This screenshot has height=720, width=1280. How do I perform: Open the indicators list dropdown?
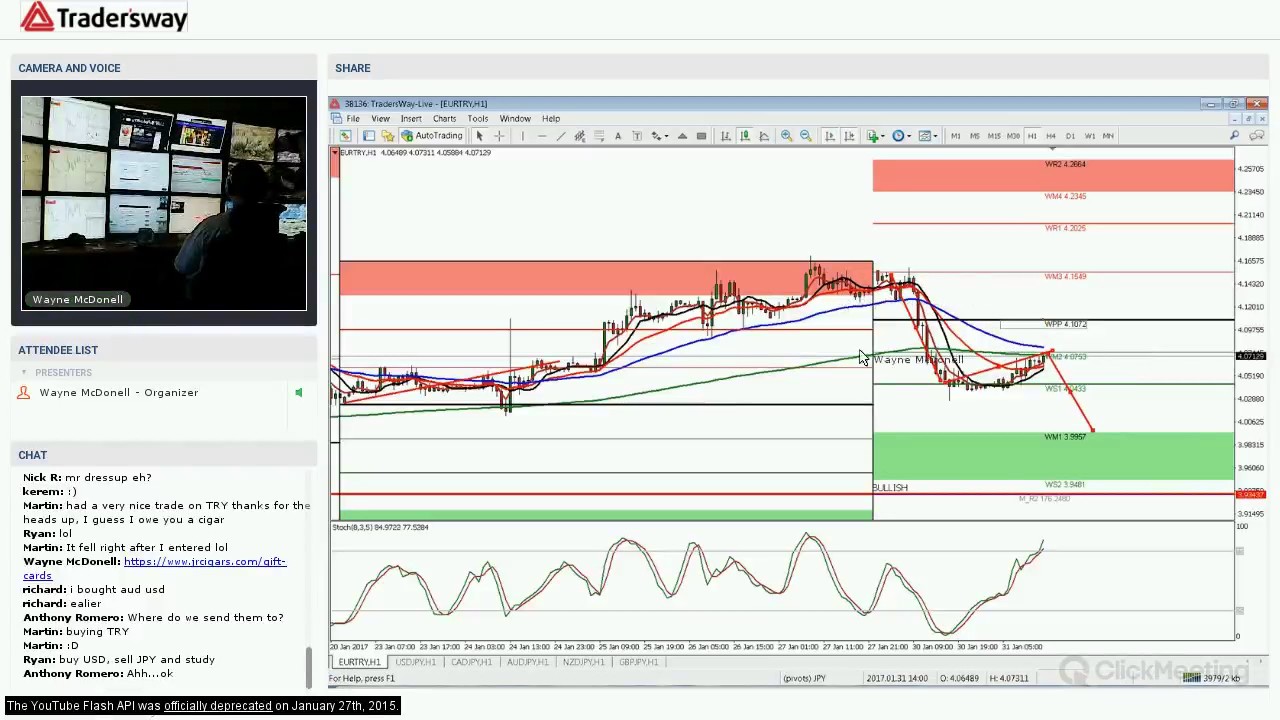pos(876,136)
